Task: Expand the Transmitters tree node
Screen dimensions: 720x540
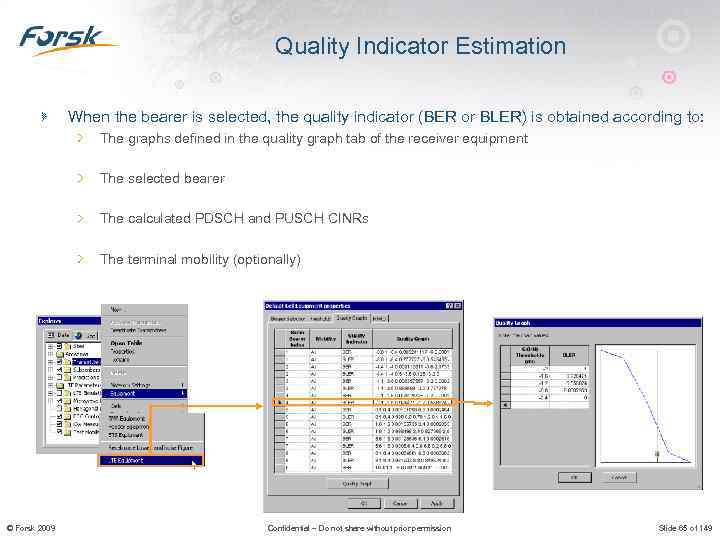Action: (51, 362)
